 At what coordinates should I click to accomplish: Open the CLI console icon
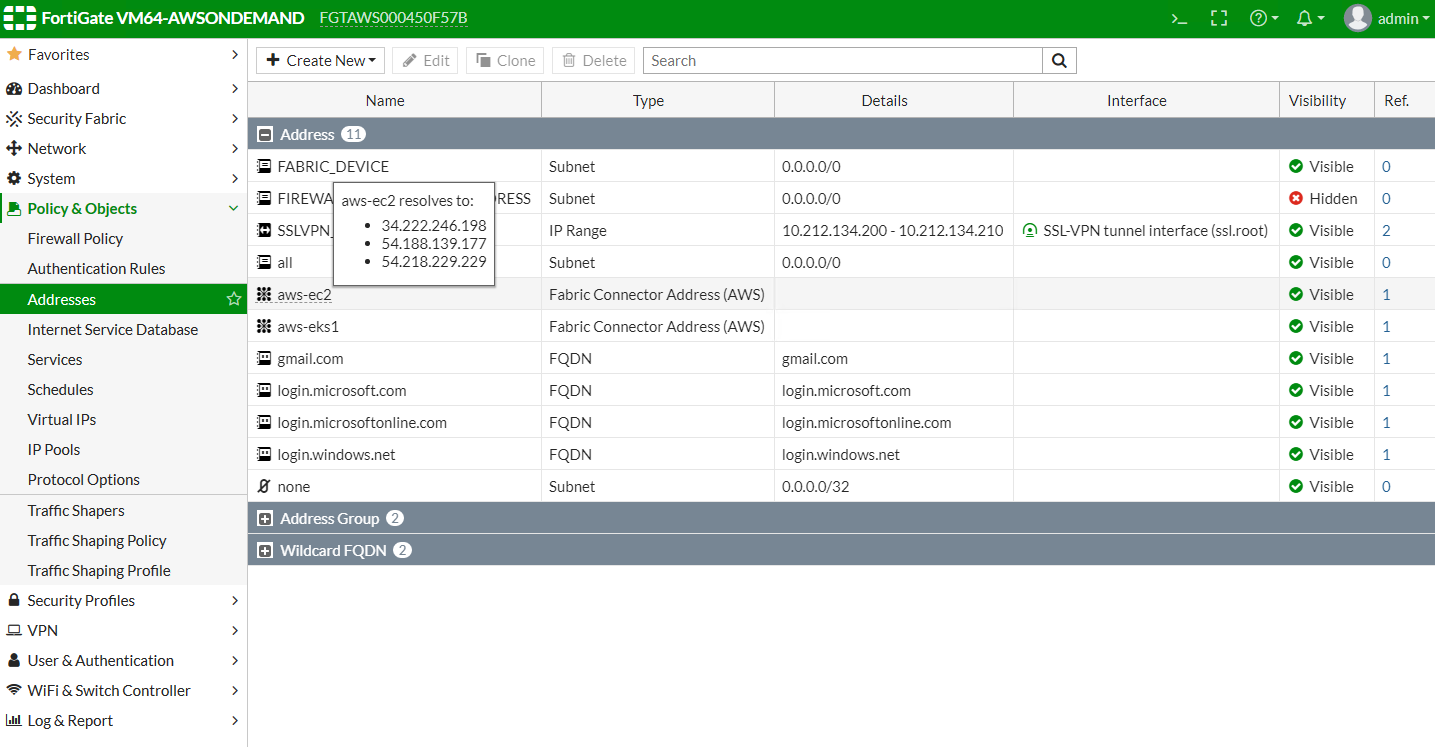(x=1180, y=18)
